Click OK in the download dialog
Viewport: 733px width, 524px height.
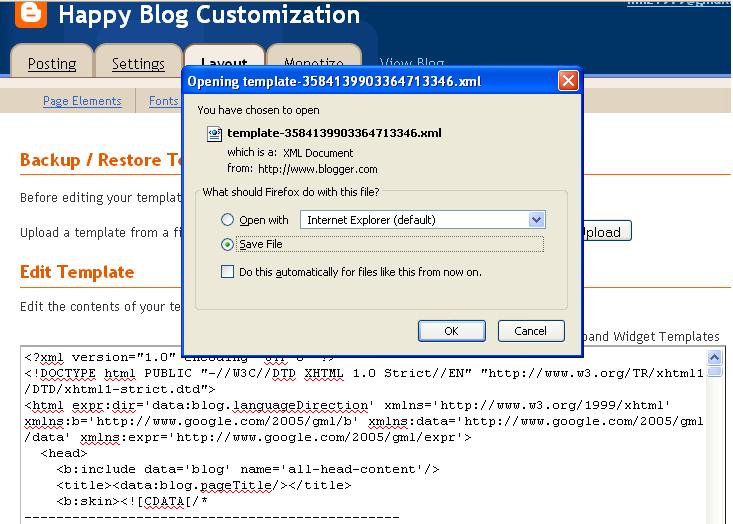coord(452,331)
